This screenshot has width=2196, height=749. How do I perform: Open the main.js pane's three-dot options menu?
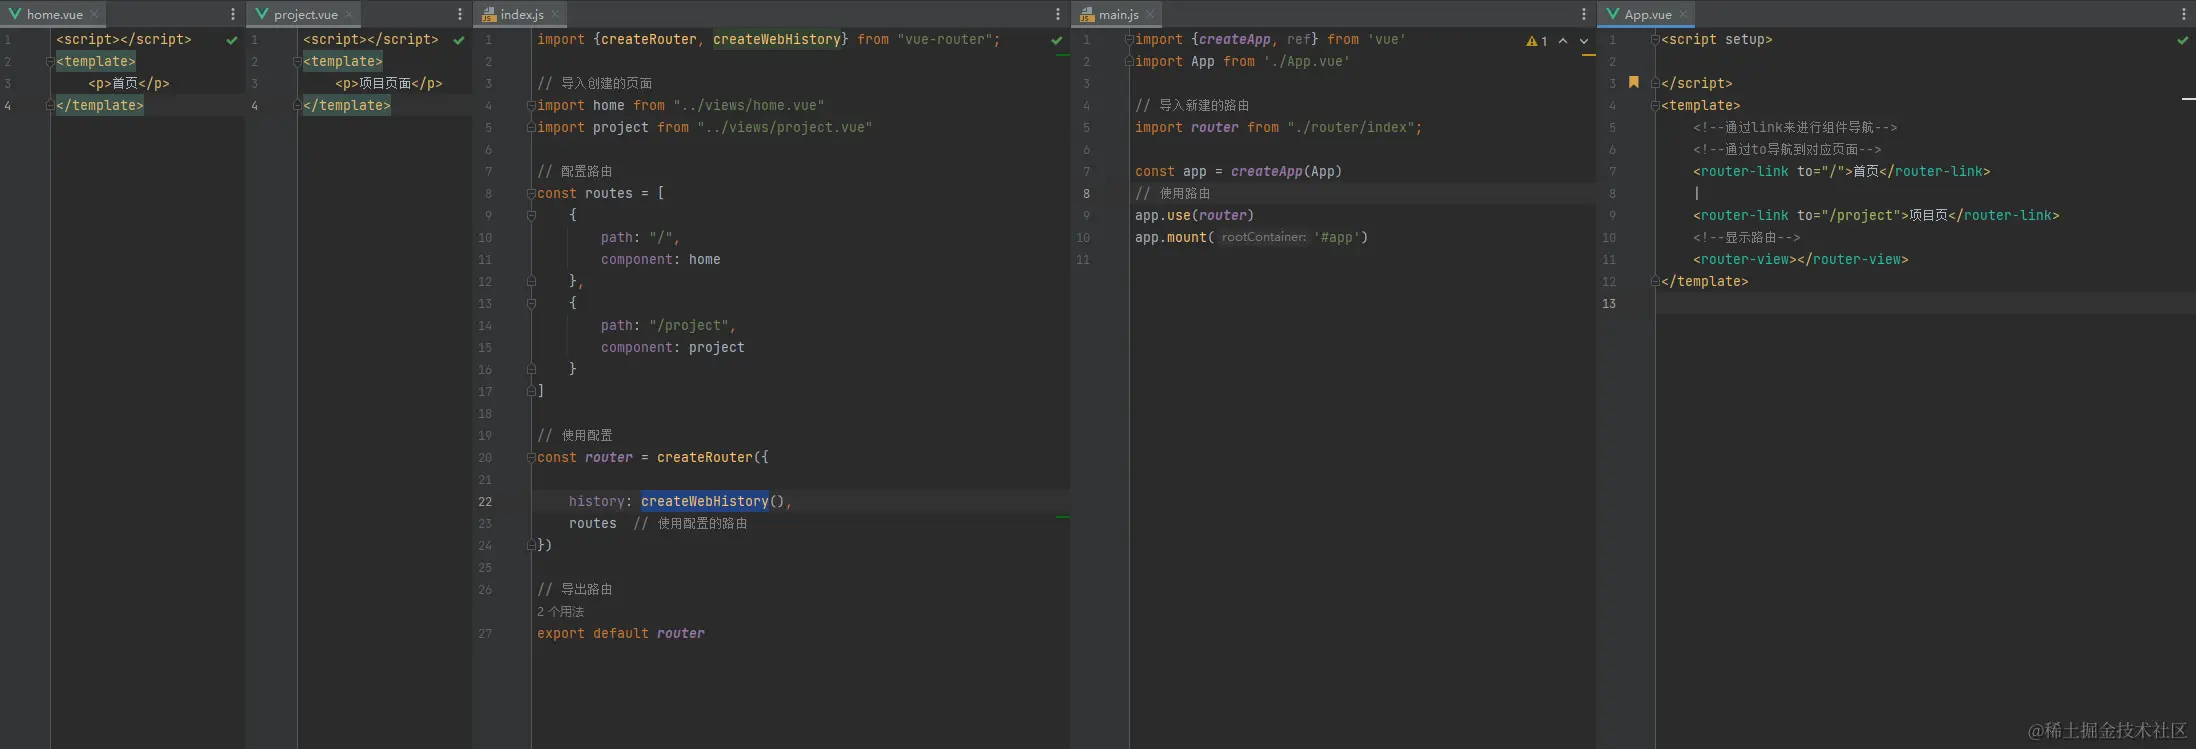(x=1584, y=14)
